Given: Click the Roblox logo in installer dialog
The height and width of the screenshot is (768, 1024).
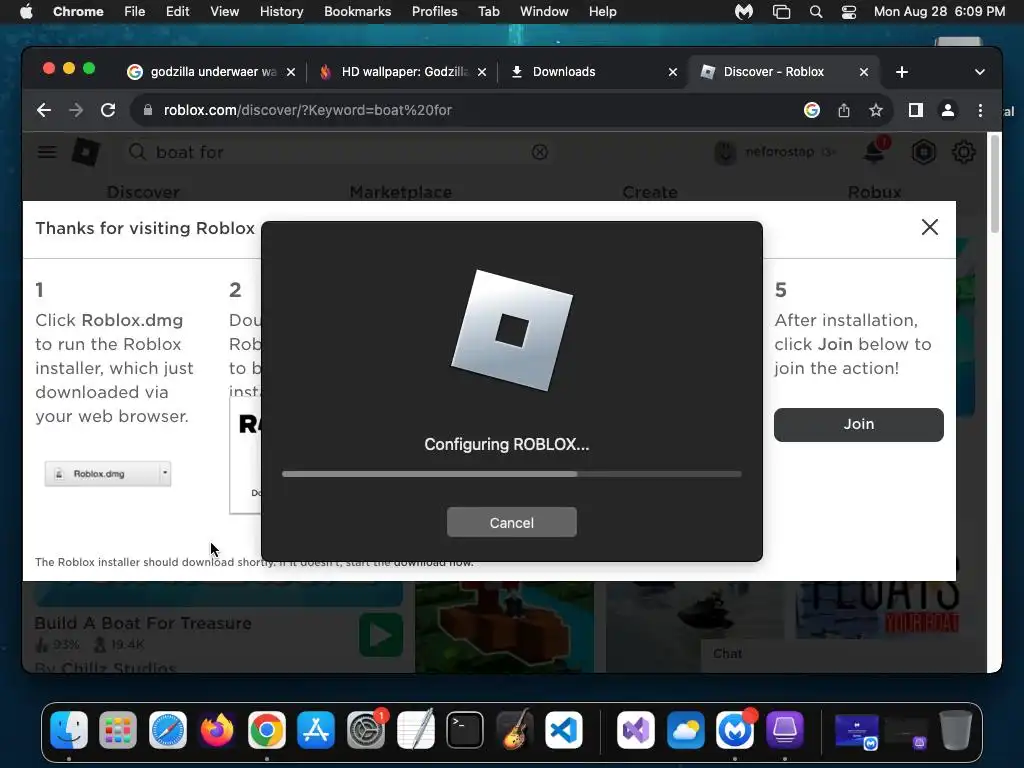Looking at the screenshot, I should (x=511, y=330).
